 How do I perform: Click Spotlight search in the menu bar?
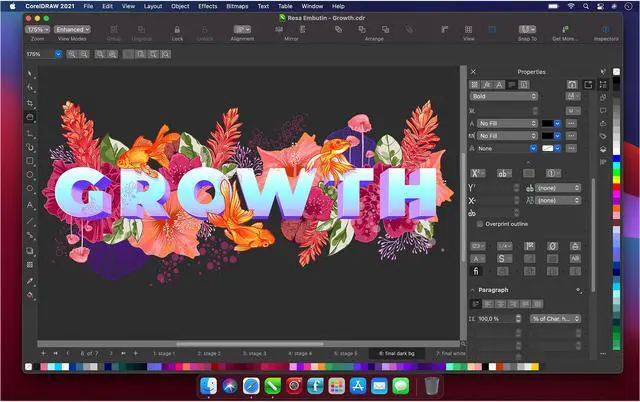[x=586, y=6]
